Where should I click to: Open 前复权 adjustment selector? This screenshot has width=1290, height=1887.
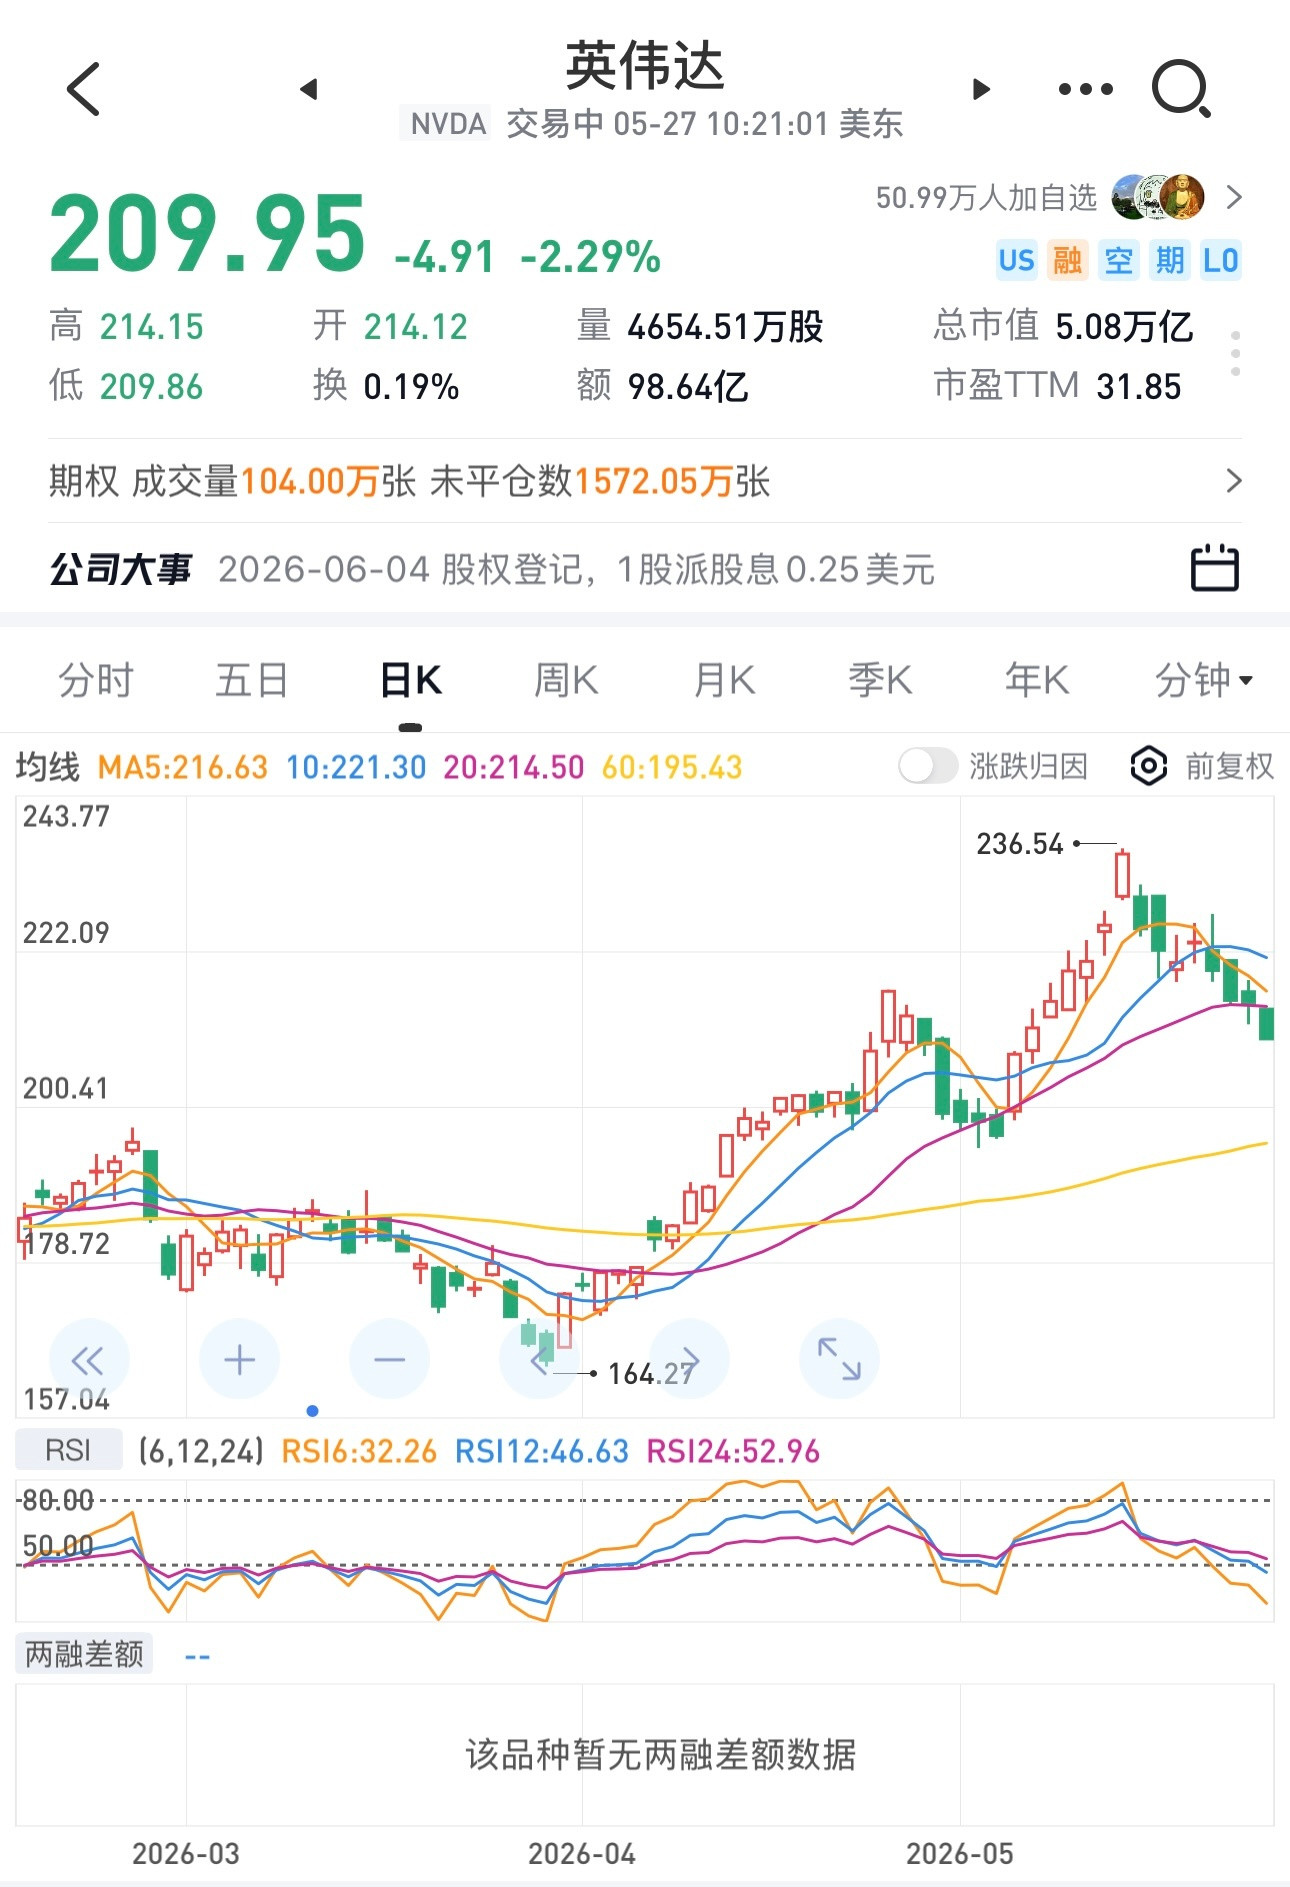pyautogui.click(x=1229, y=767)
